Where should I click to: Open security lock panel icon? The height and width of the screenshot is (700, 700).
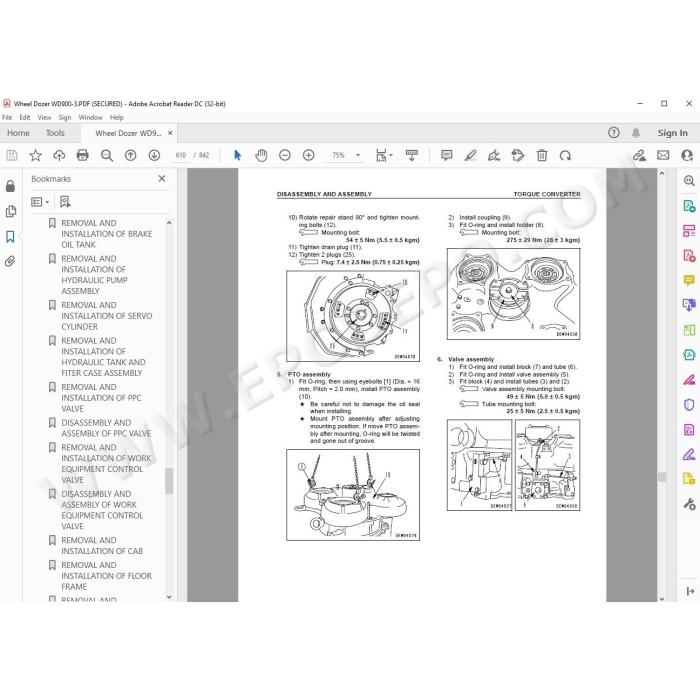pos(10,186)
